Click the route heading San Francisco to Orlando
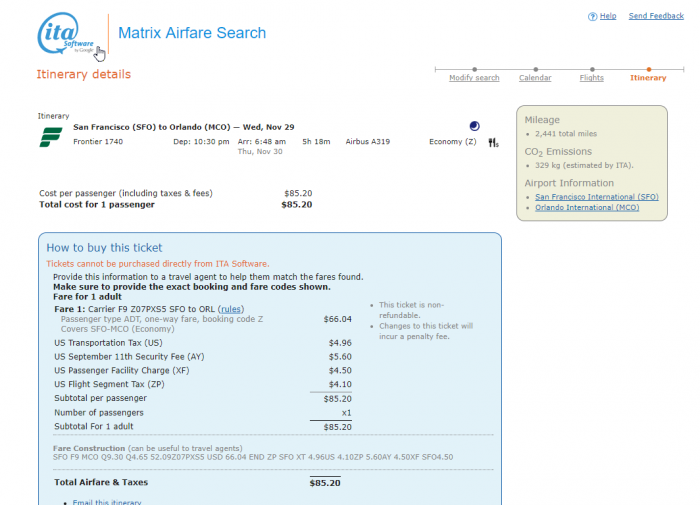 tap(183, 127)
